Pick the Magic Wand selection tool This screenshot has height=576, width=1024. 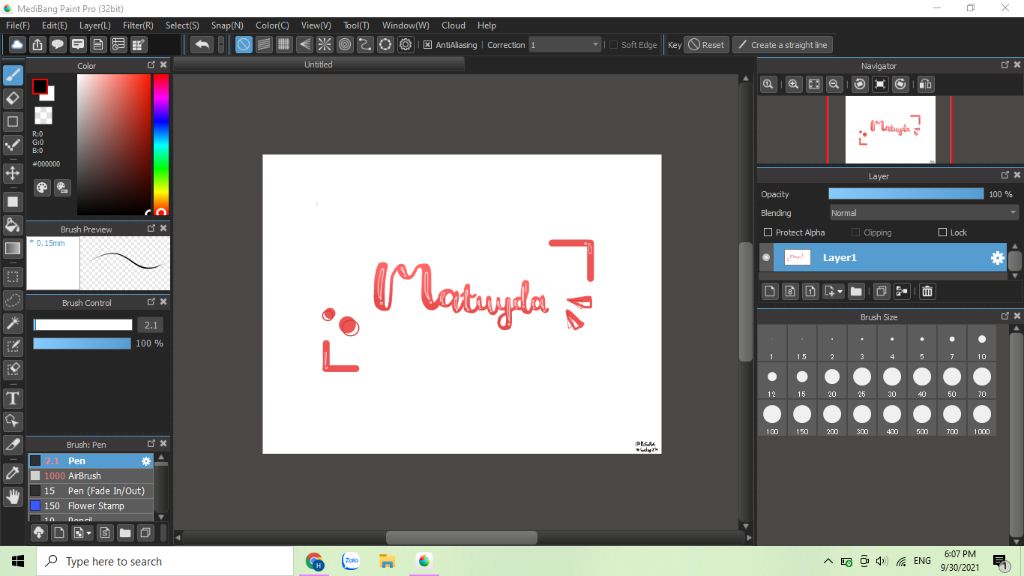tap(13, 323)
